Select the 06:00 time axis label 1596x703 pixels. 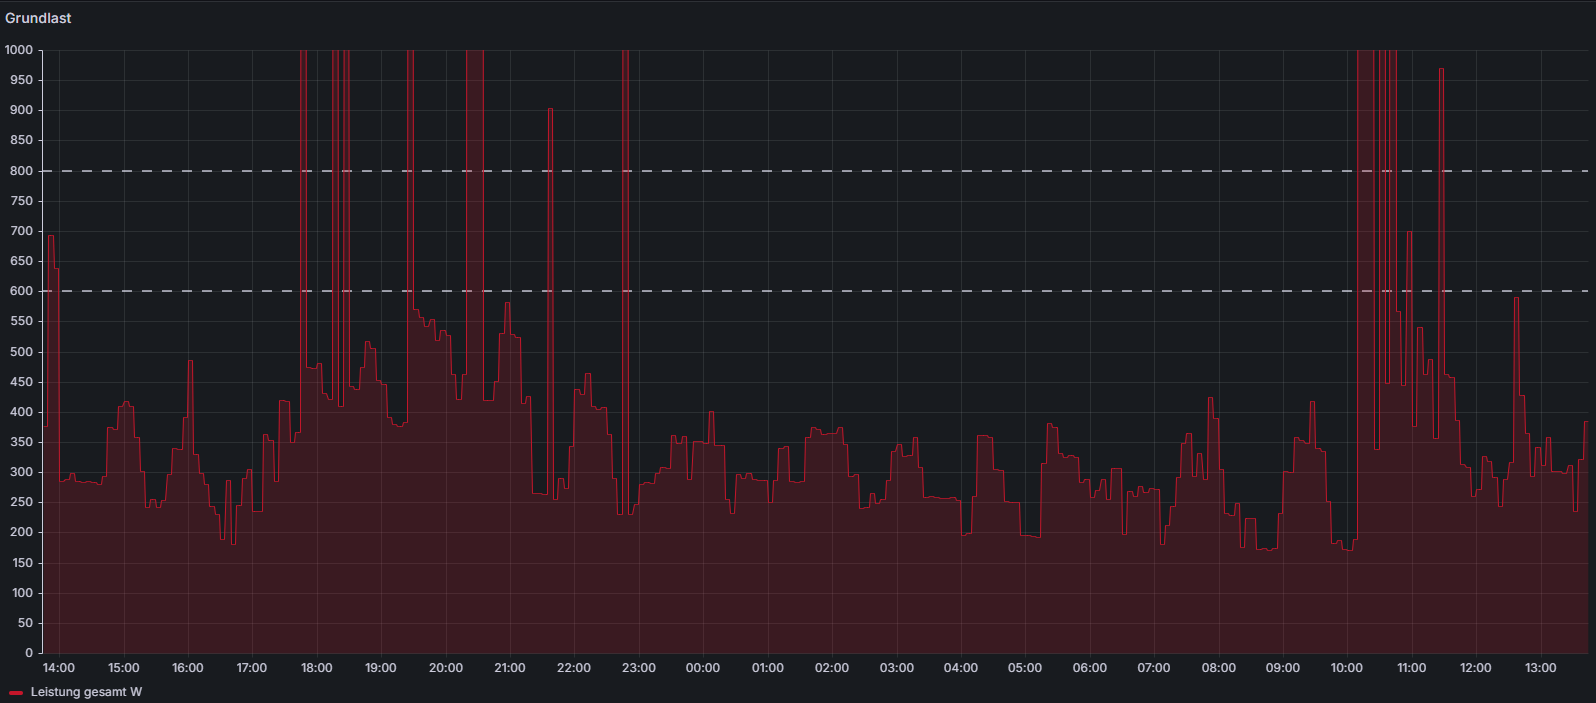(x=1090, y=668)
